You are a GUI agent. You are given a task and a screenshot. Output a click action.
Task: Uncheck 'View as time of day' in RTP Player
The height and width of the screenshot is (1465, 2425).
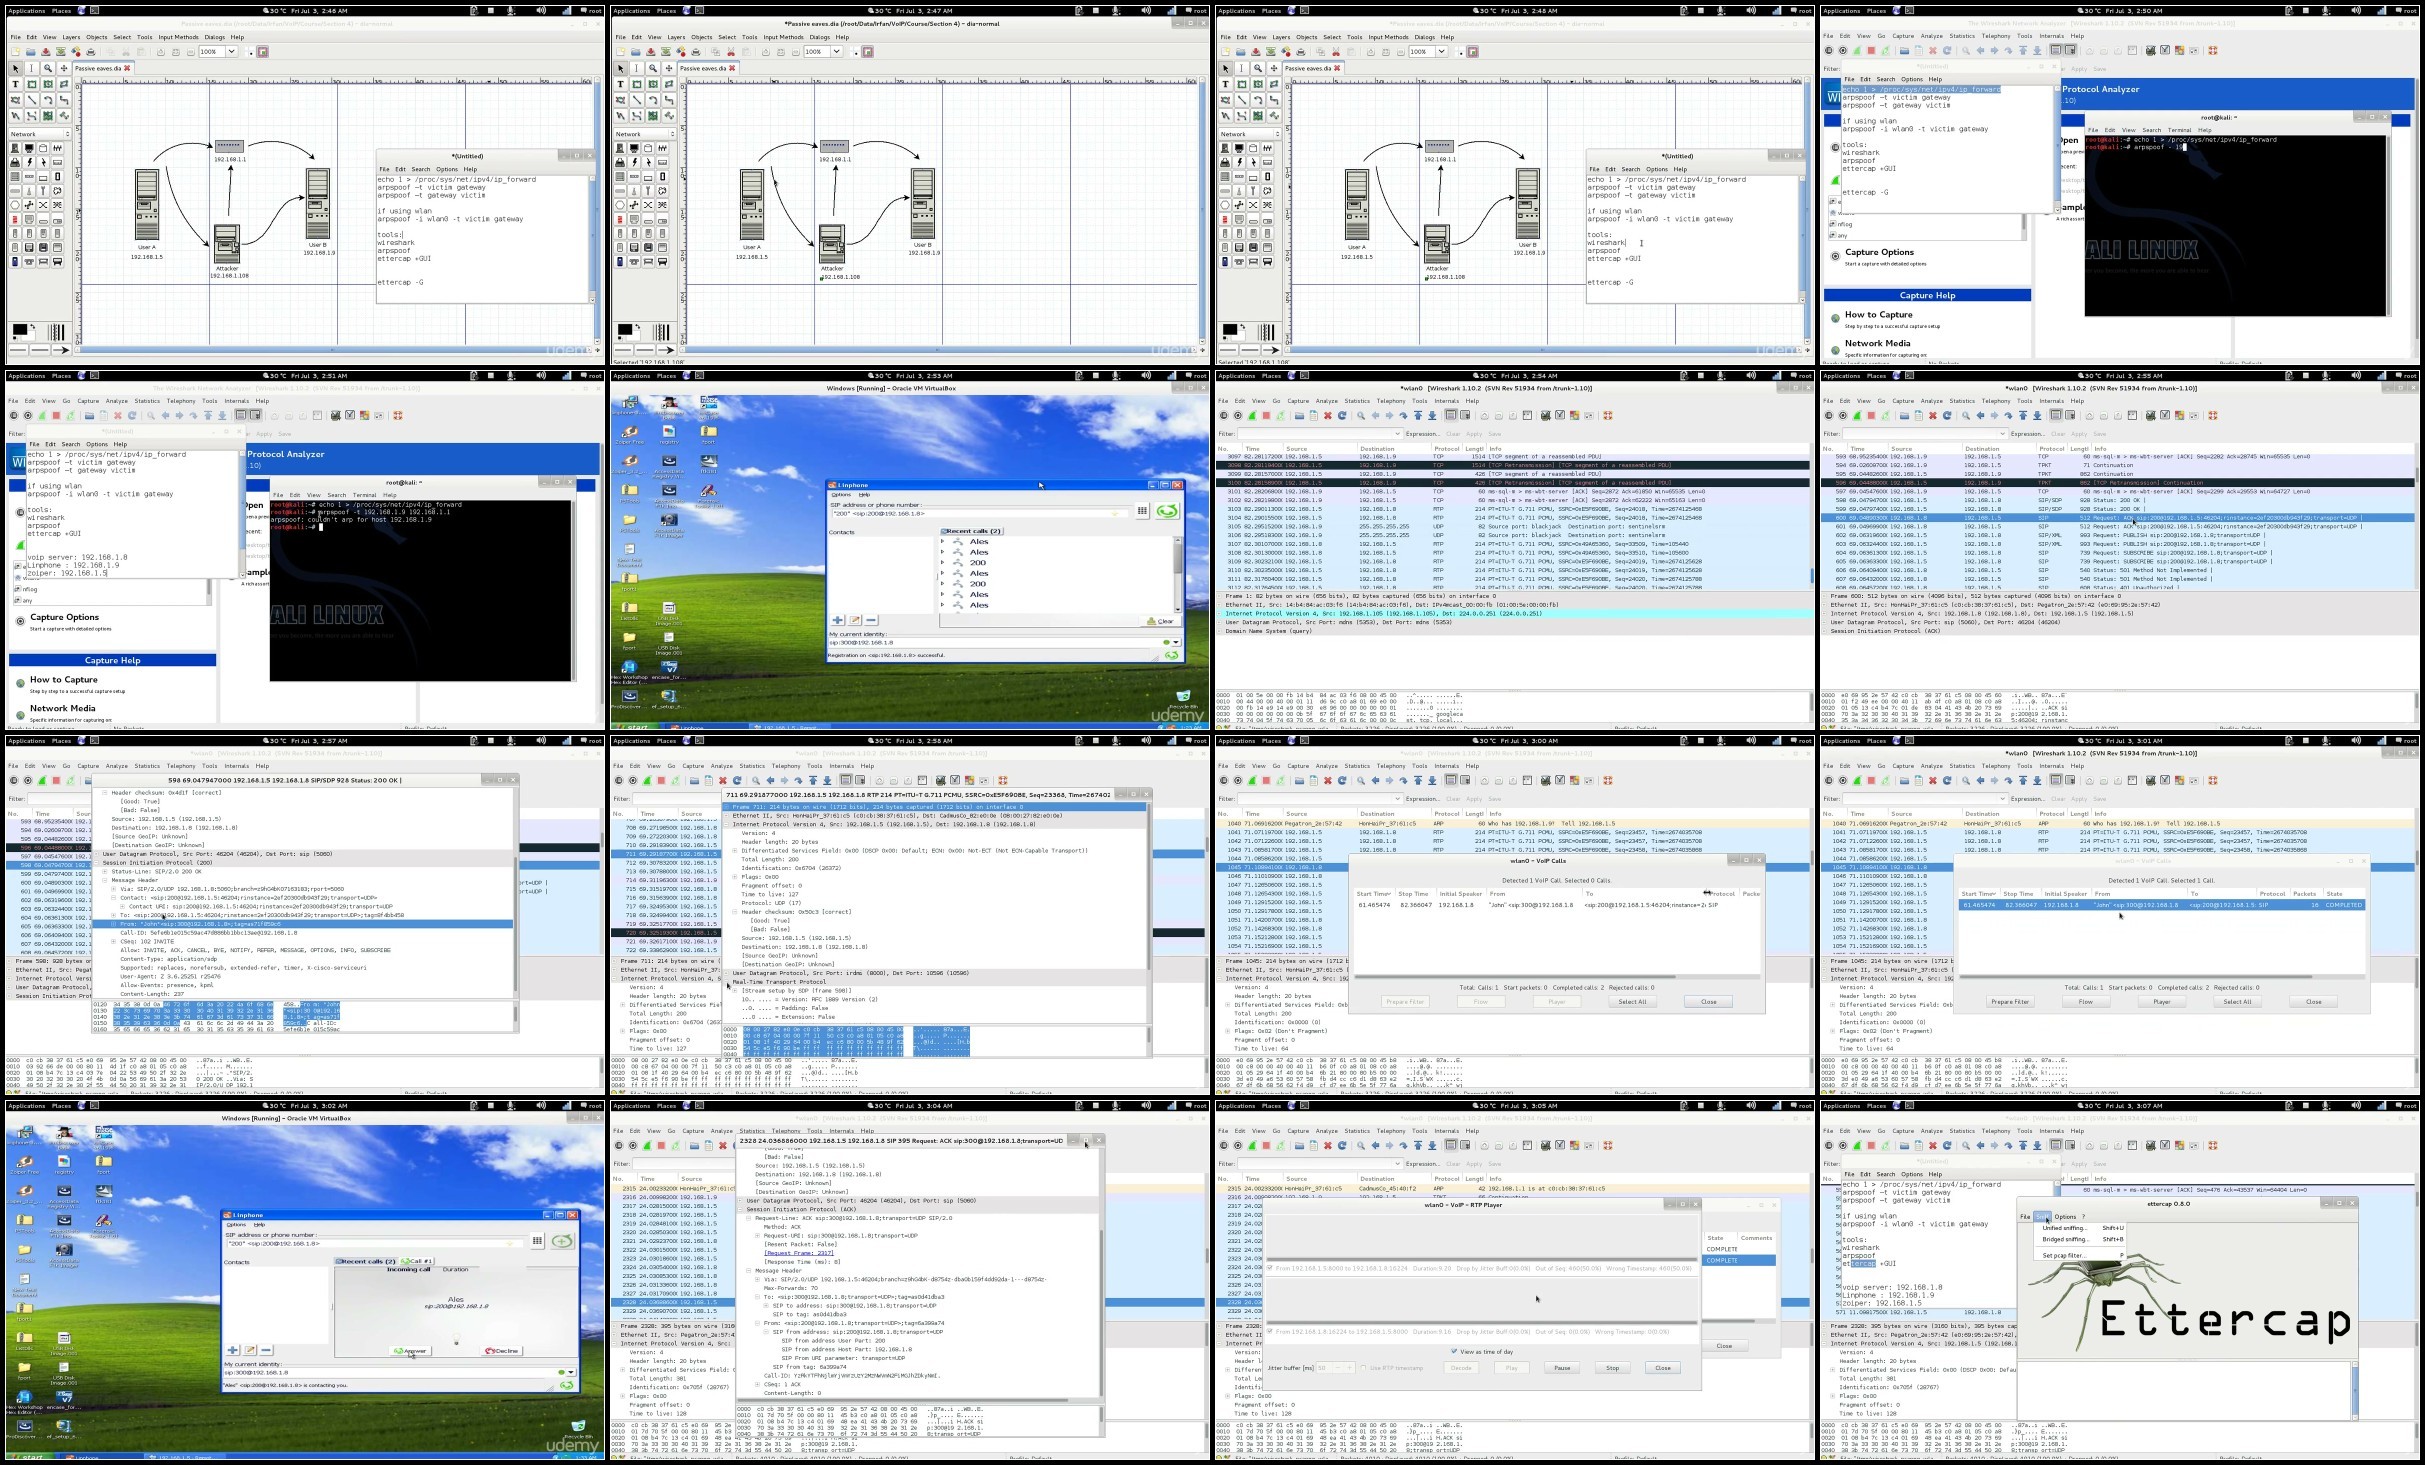[x=1454, y=1351]
